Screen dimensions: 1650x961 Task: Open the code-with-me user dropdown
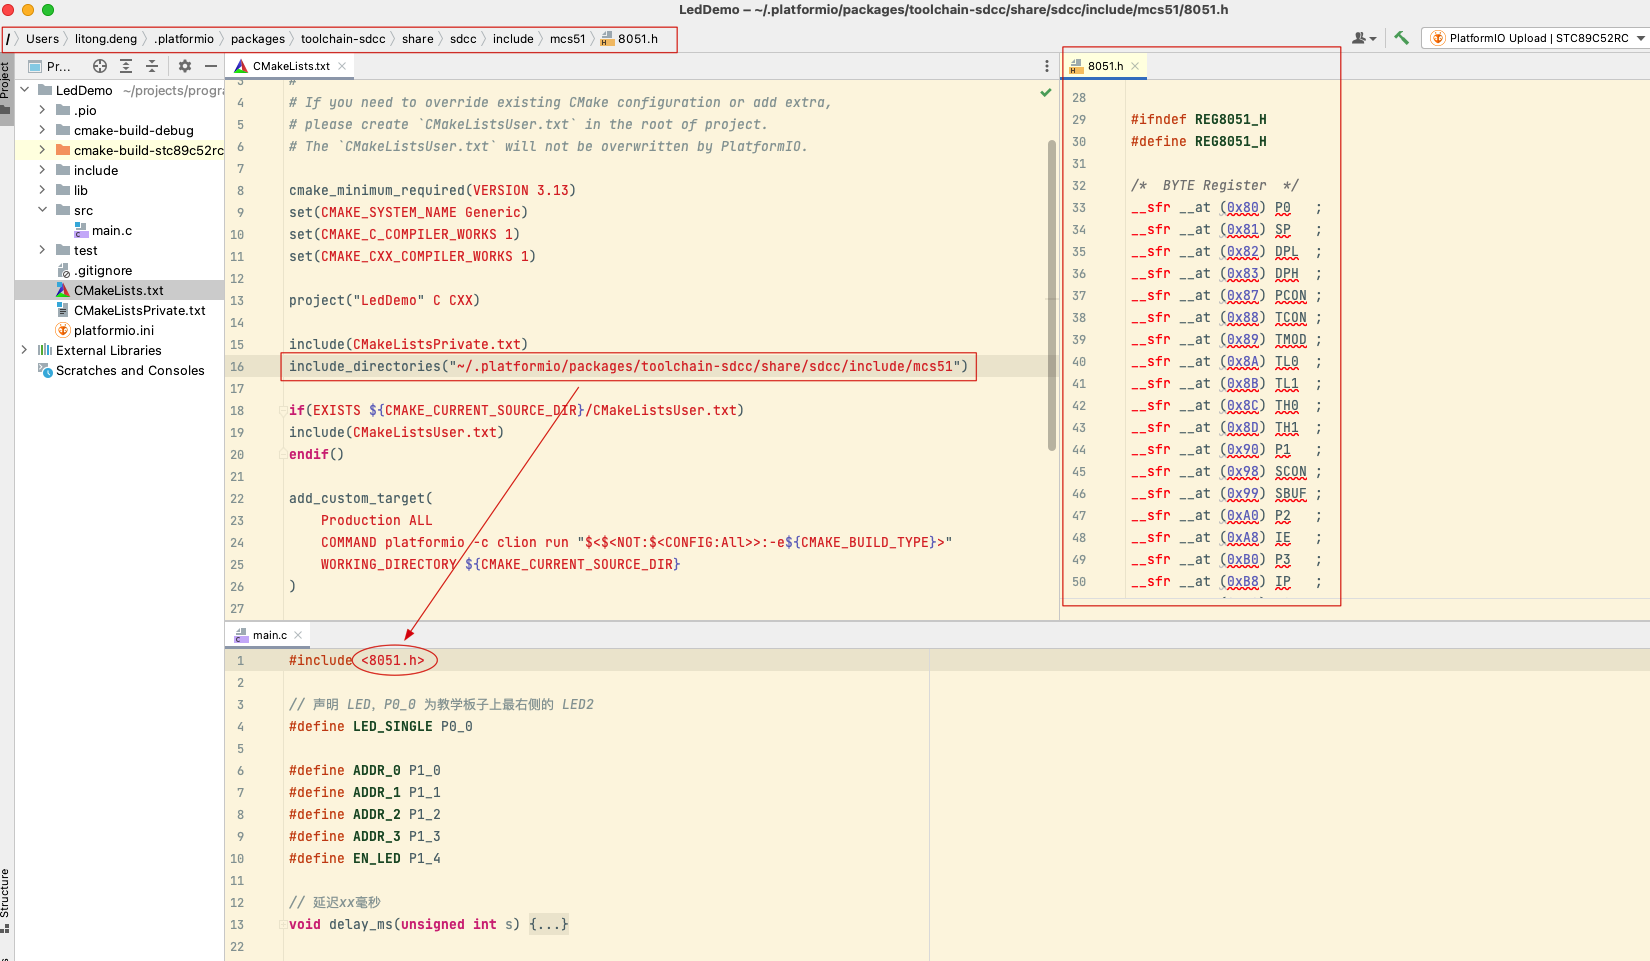point(1364,38)
